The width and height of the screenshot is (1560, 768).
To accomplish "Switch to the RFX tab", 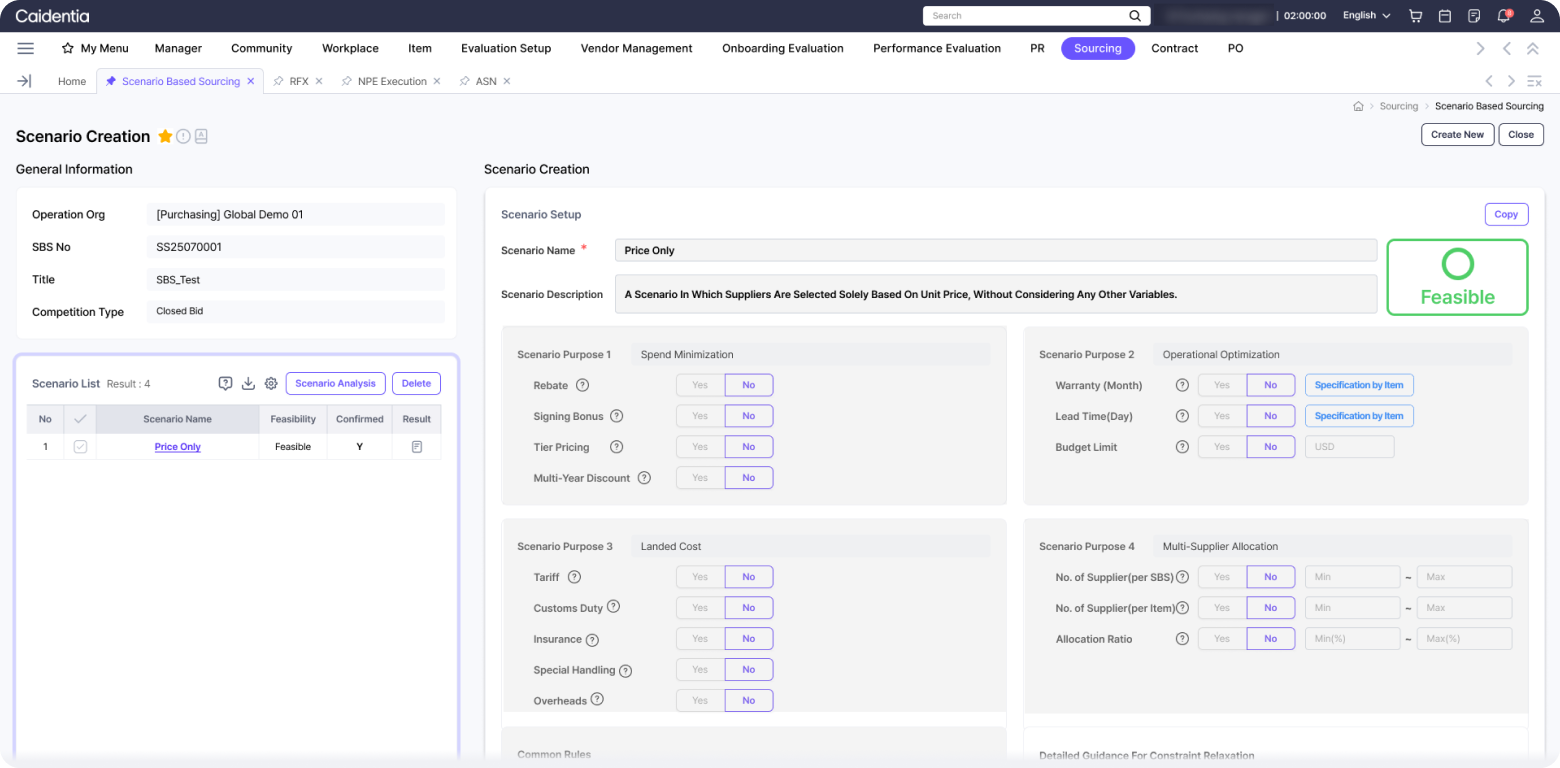I will point(298,81).
